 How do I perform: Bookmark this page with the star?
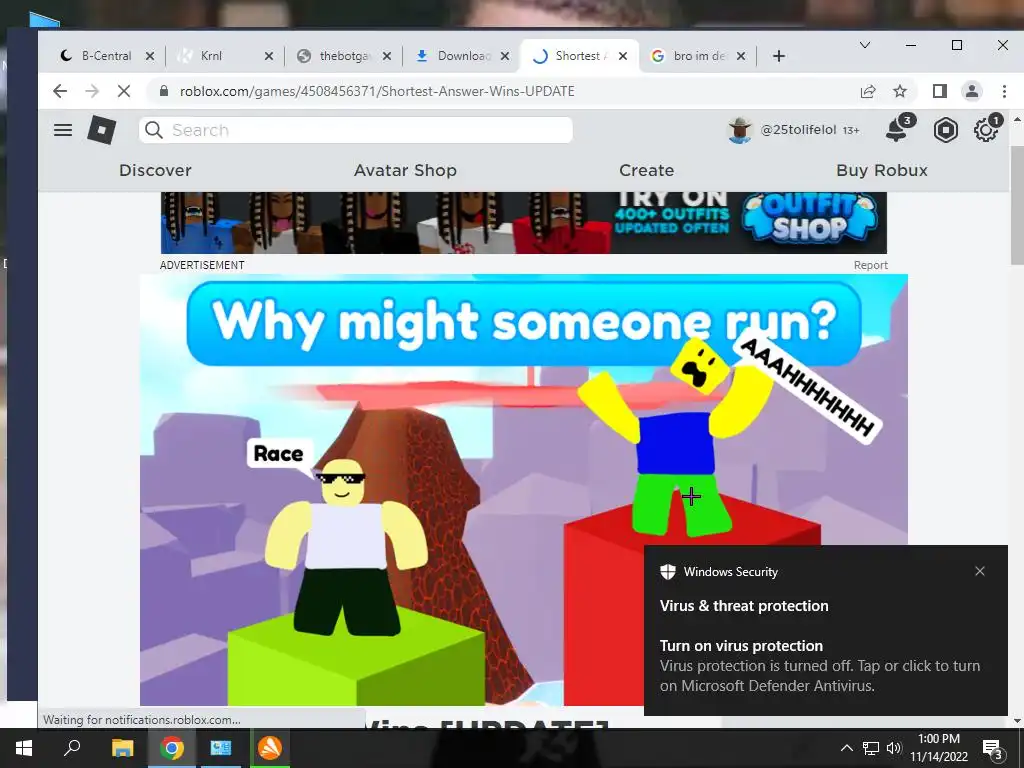coord(900,91)
